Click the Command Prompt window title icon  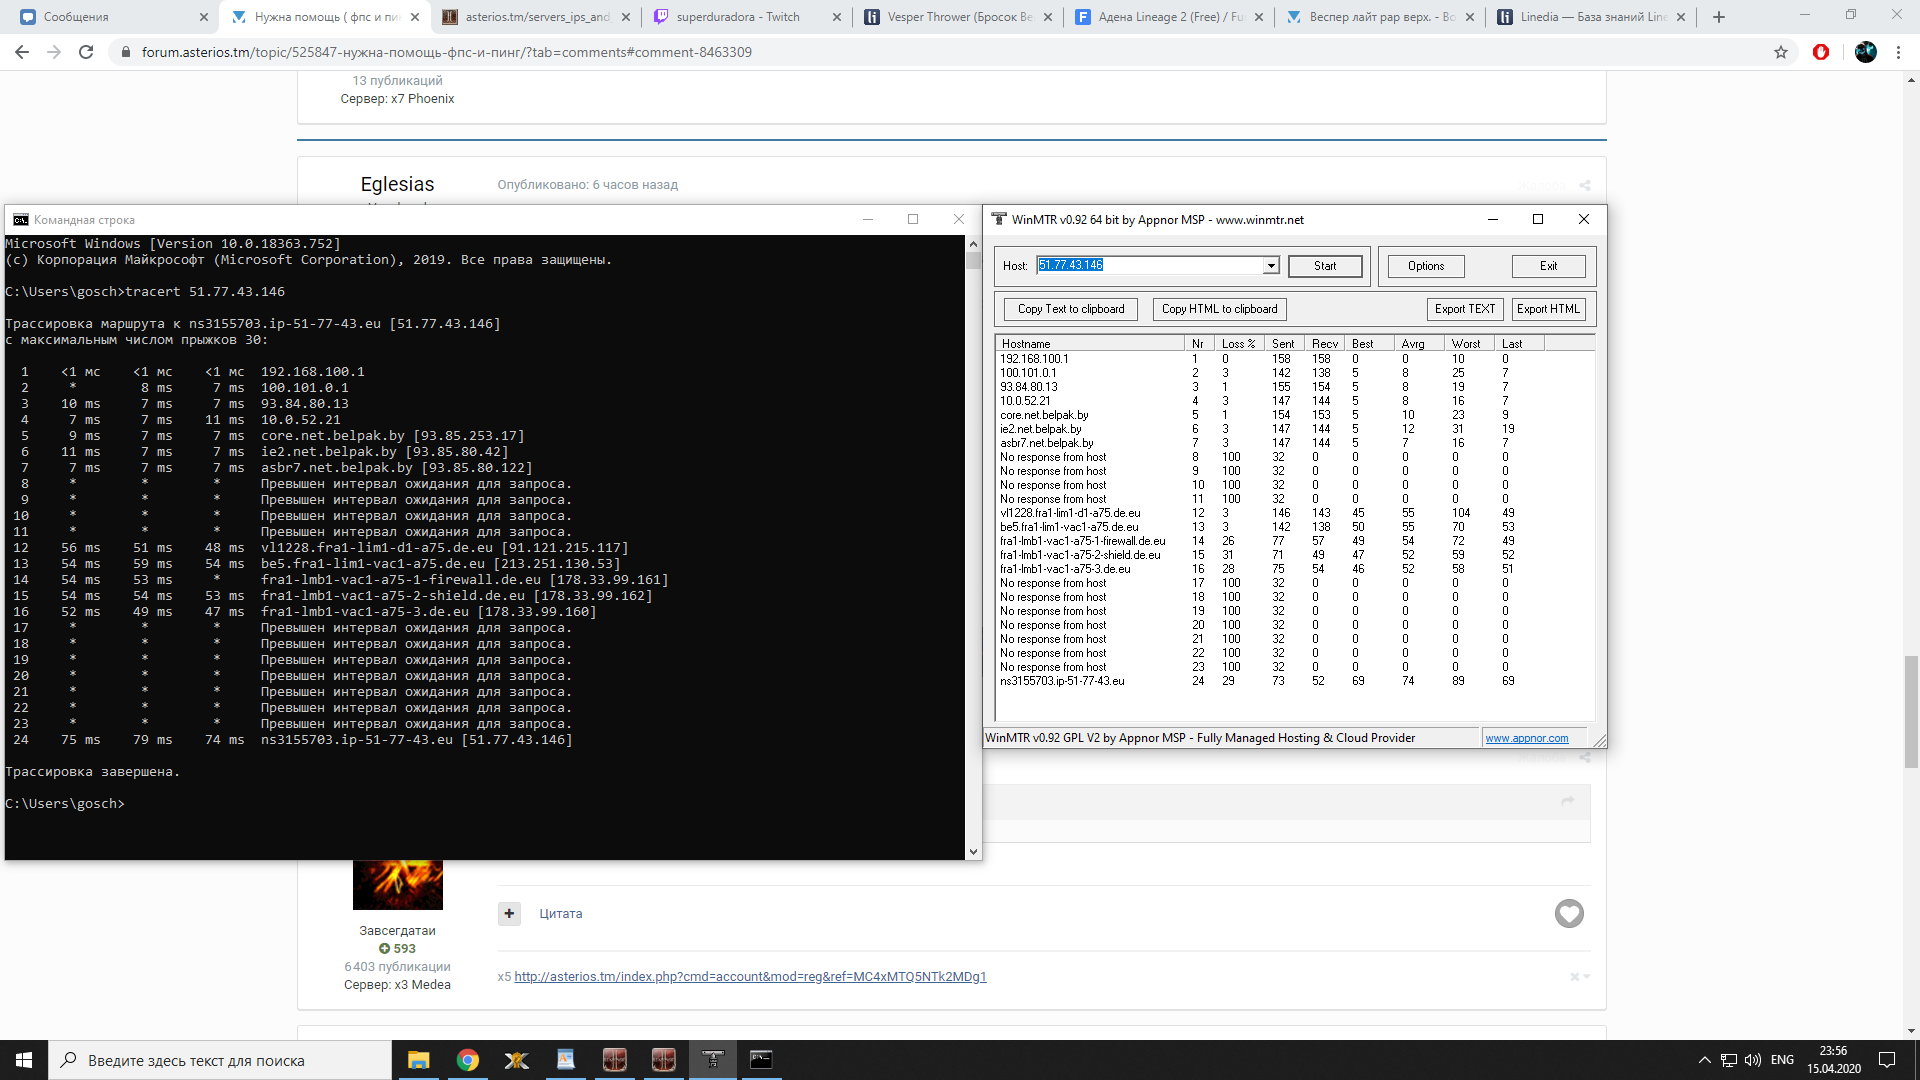(x=21, y=220)
